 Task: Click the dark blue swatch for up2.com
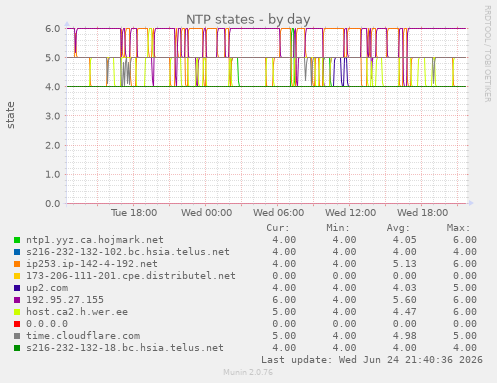[17, 288]
